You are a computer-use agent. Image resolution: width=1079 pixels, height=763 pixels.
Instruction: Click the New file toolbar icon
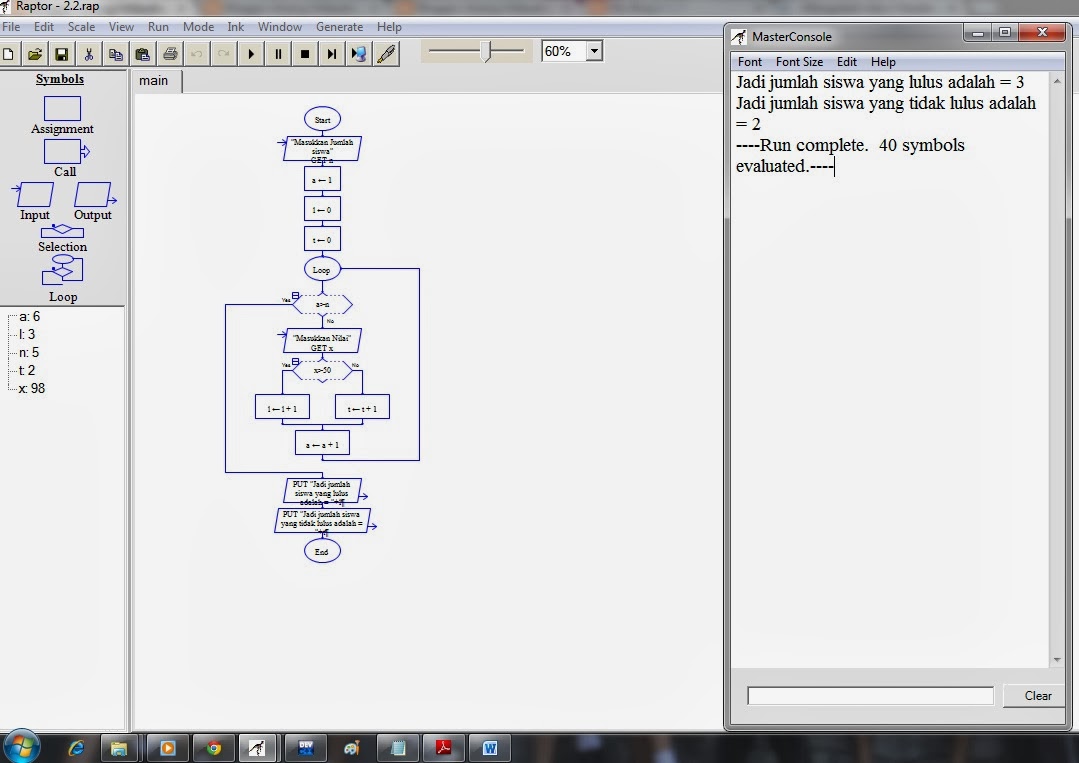click(9, 54)
